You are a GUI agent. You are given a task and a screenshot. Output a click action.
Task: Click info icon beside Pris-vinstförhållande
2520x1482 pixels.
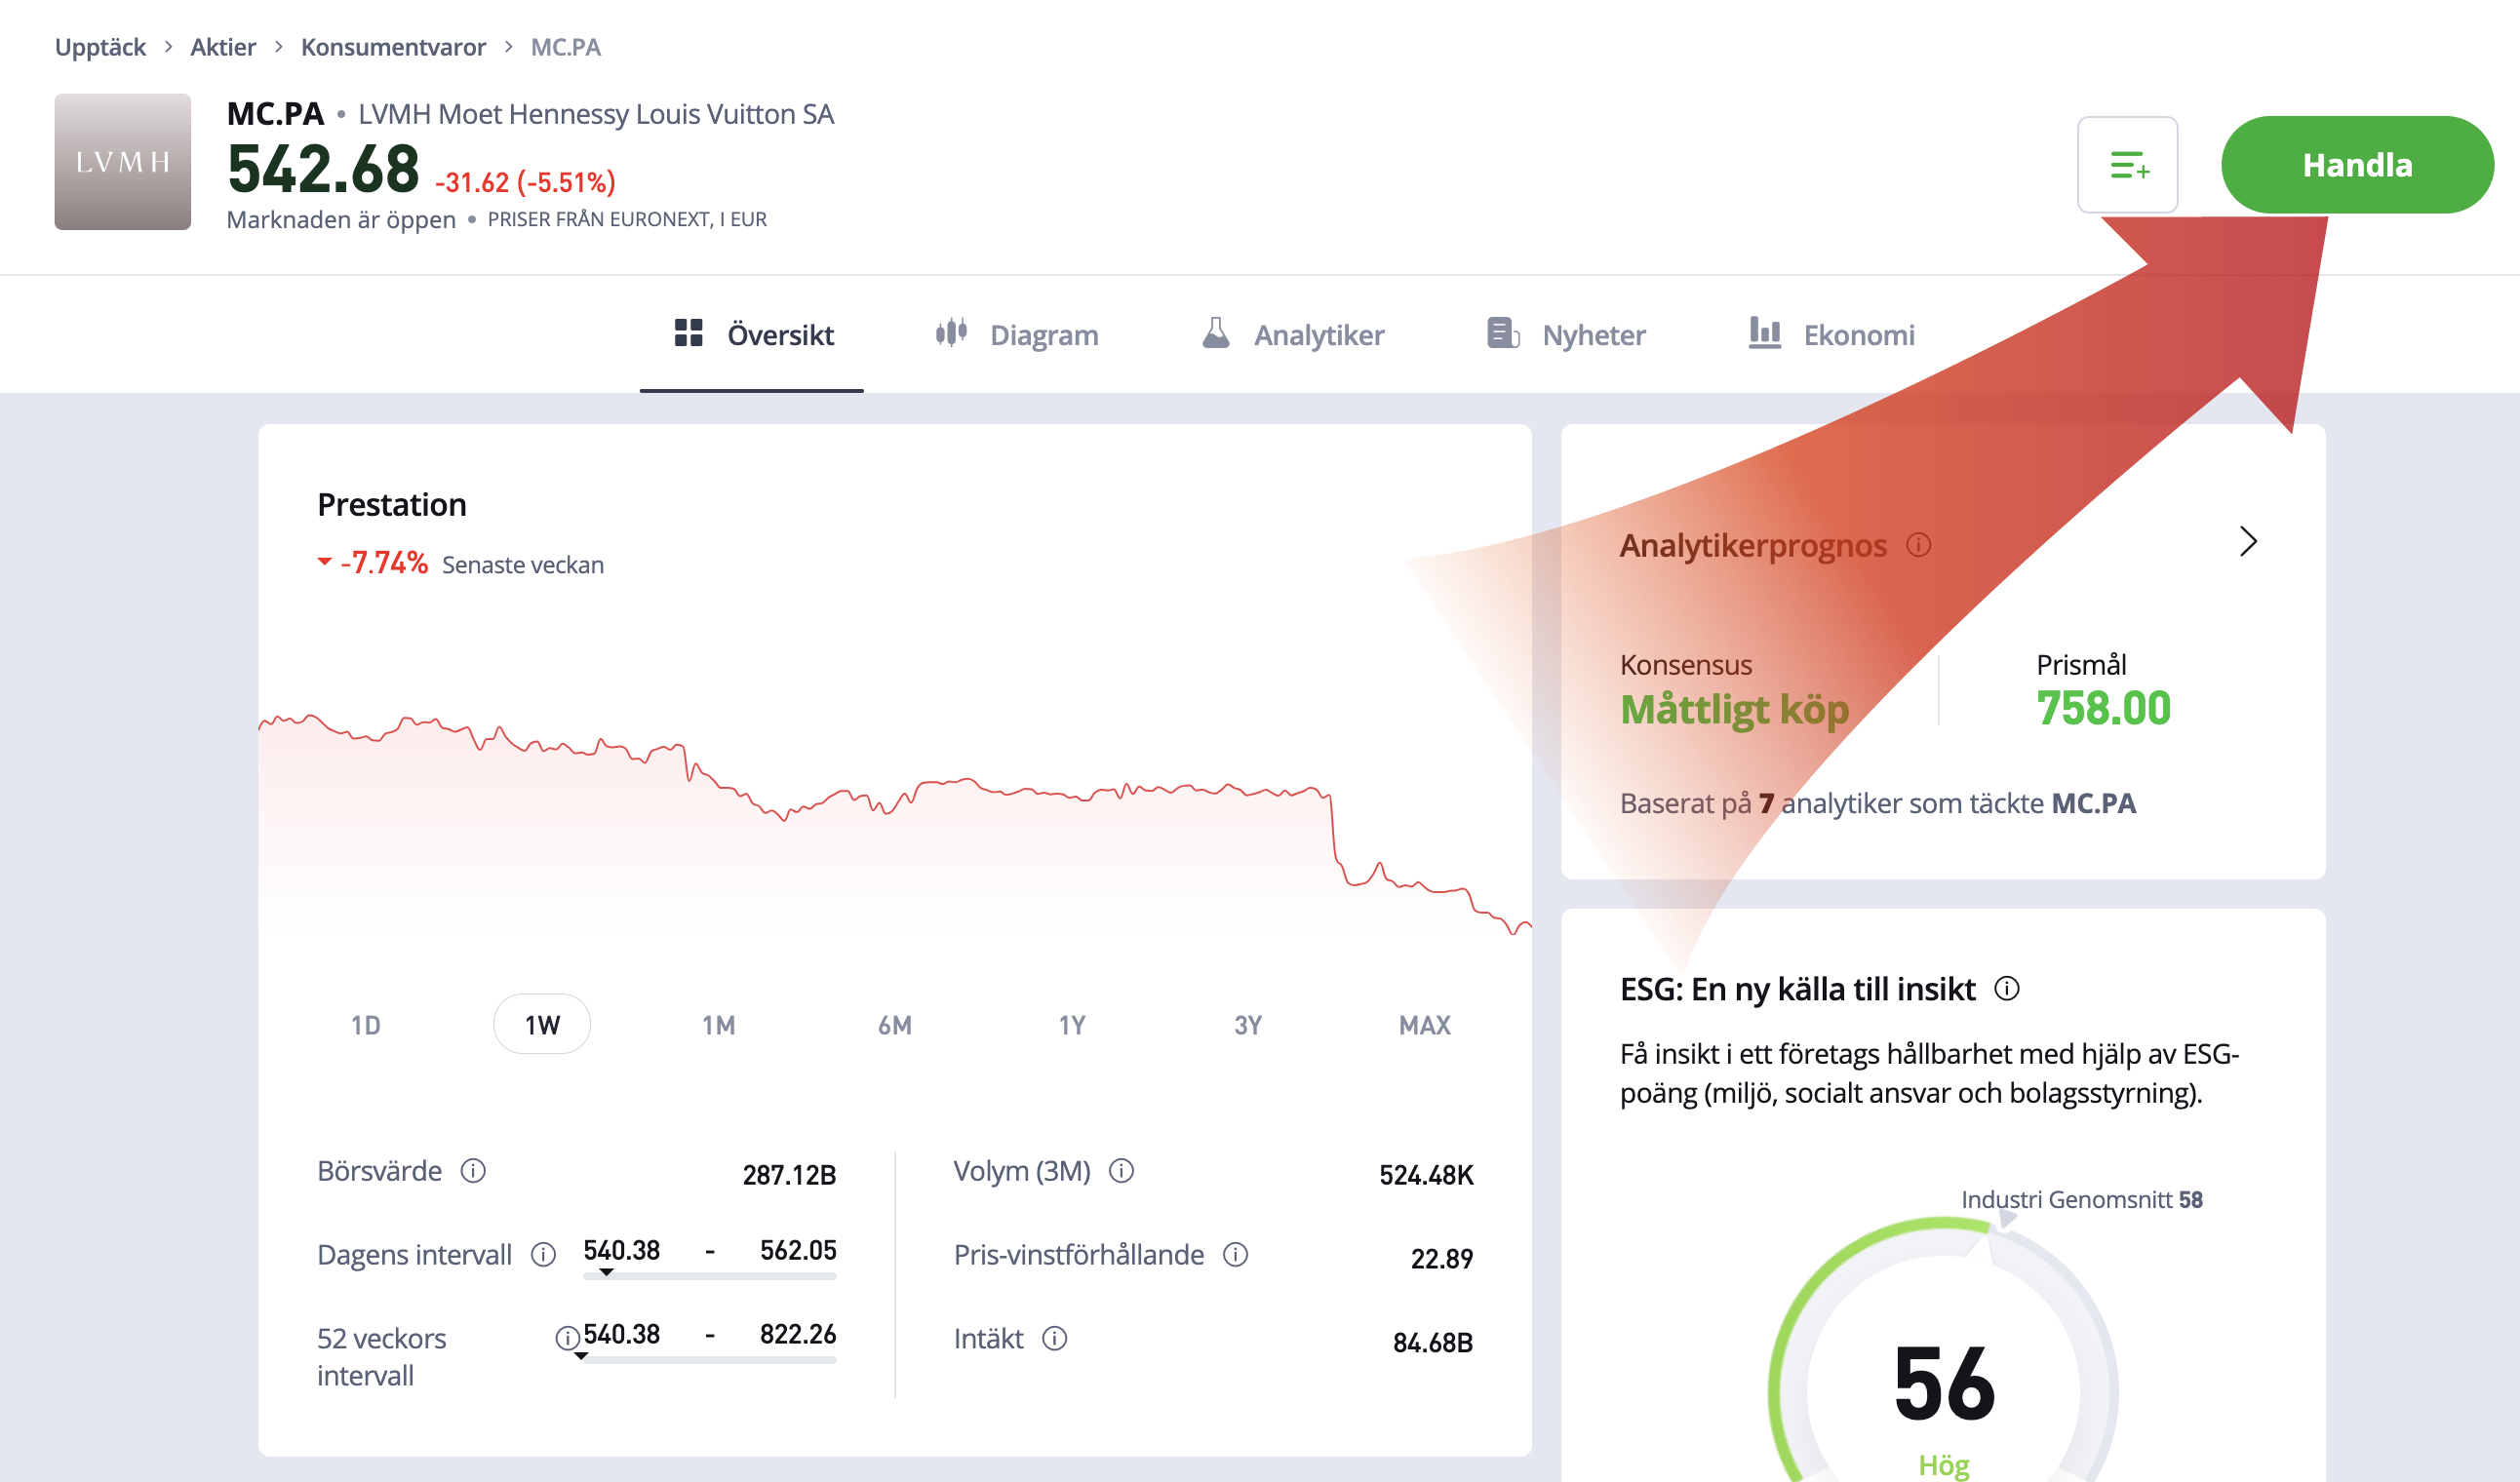pyautogui.click(x=1236, y=1254)
